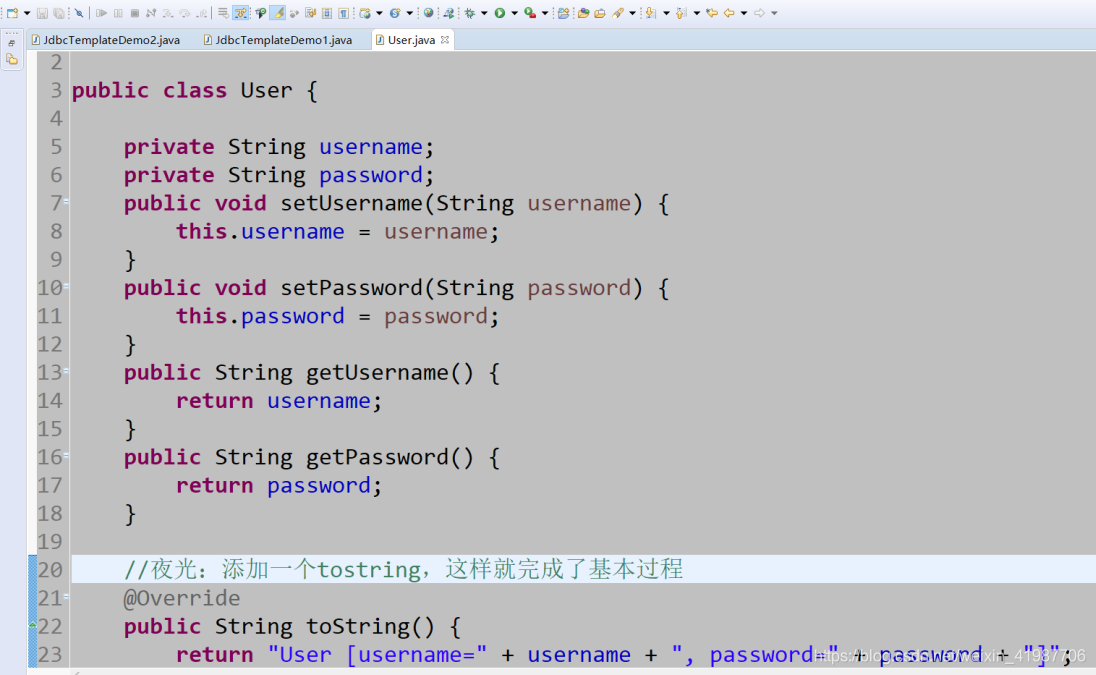Viewport: 1096px width, 675px height.
Task: Click the Search flashlight icon
Action: tap(618, 13)
